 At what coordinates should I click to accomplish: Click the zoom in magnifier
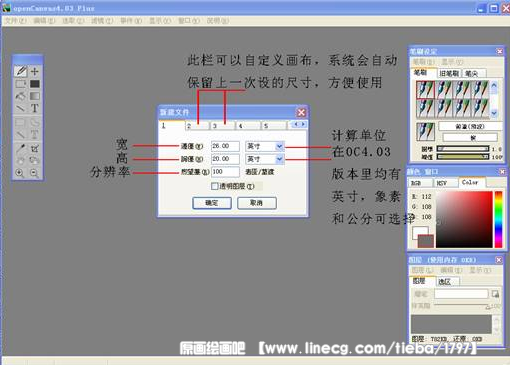(20, 173)
